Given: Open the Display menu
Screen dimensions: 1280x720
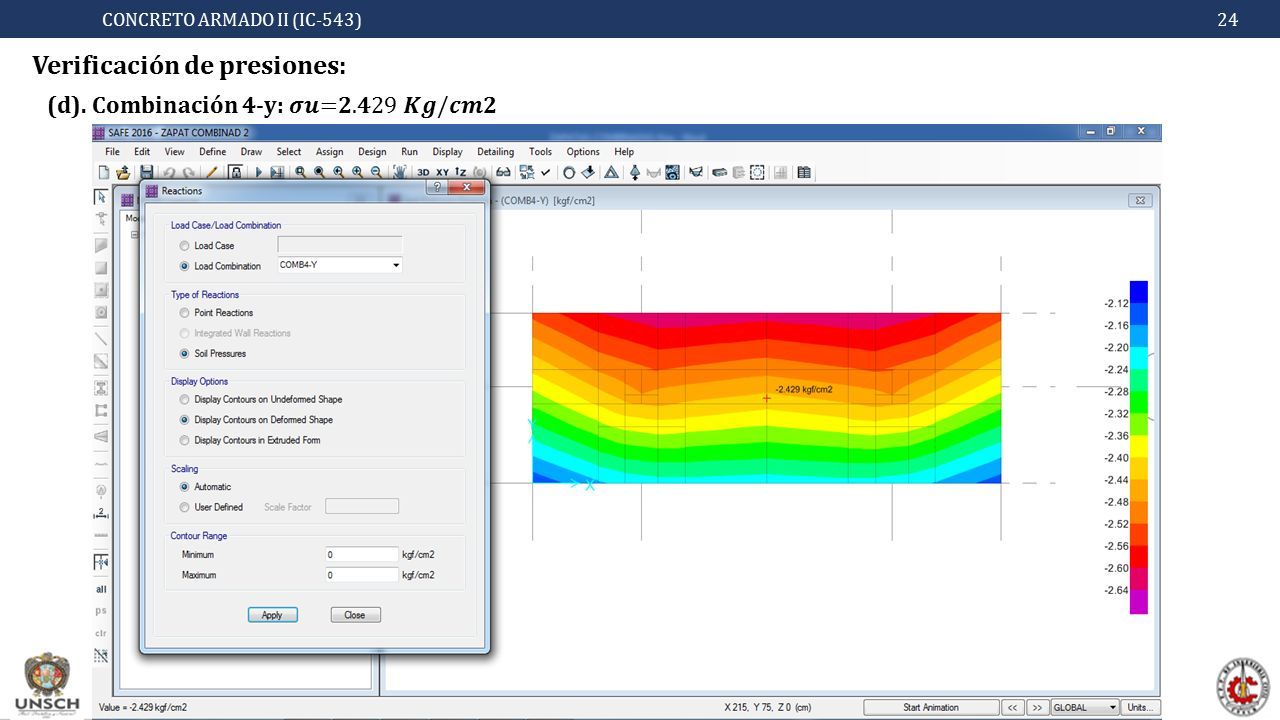Looking at the screenshot, I should 447,152.
